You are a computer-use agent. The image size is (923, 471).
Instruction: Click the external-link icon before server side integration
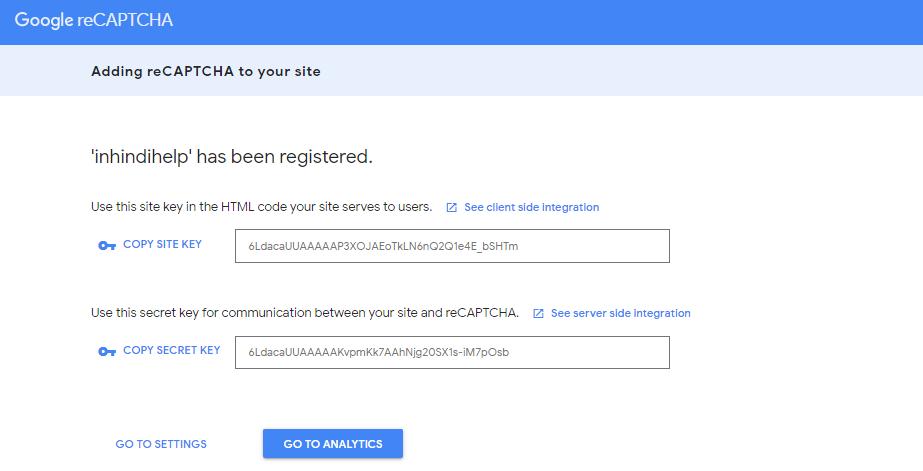(538, 313)
